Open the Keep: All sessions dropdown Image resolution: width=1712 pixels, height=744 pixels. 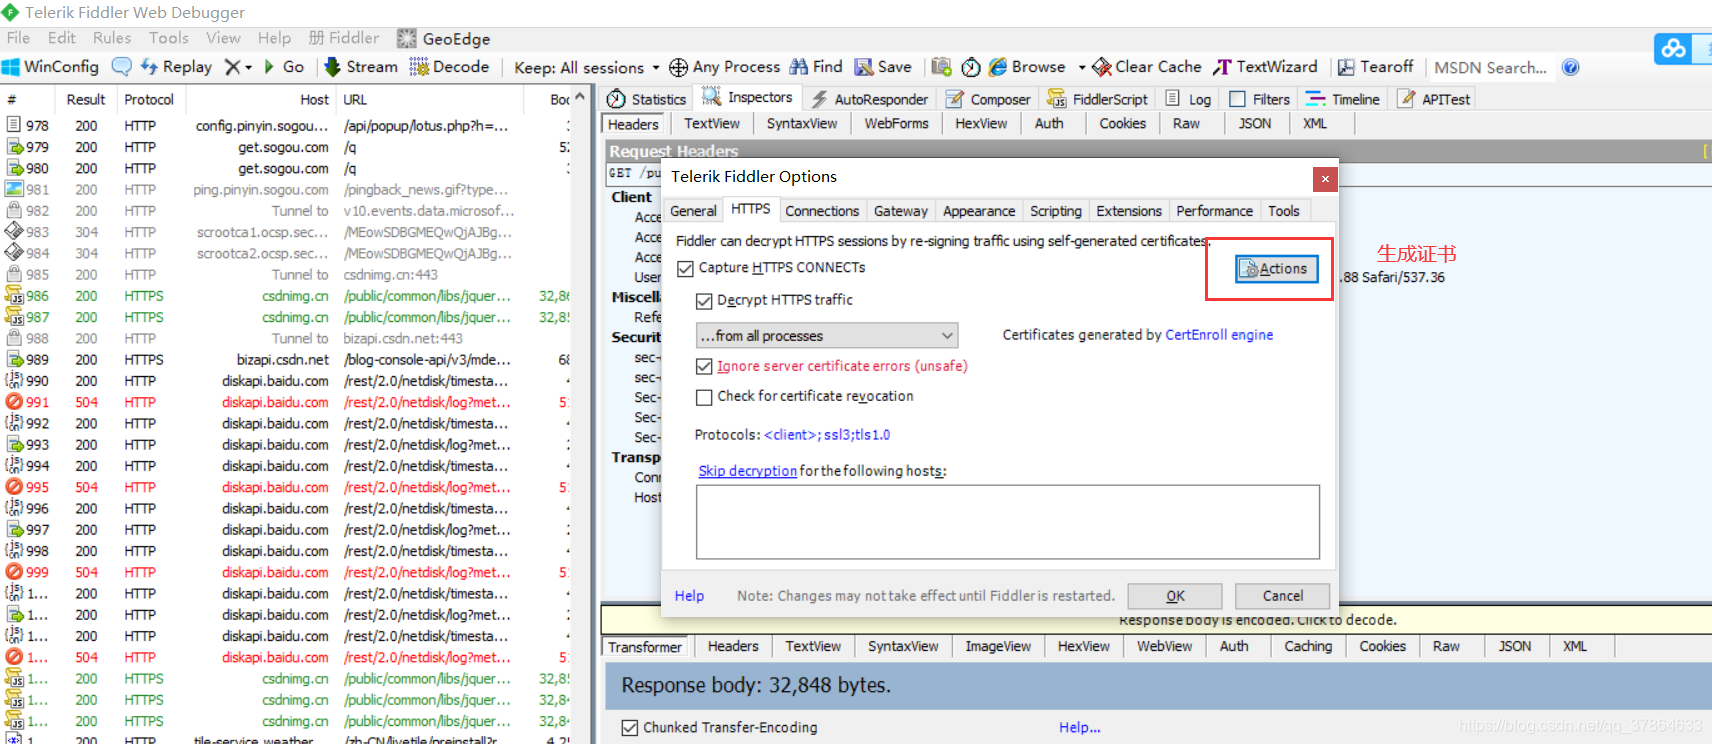coord(587,68)
